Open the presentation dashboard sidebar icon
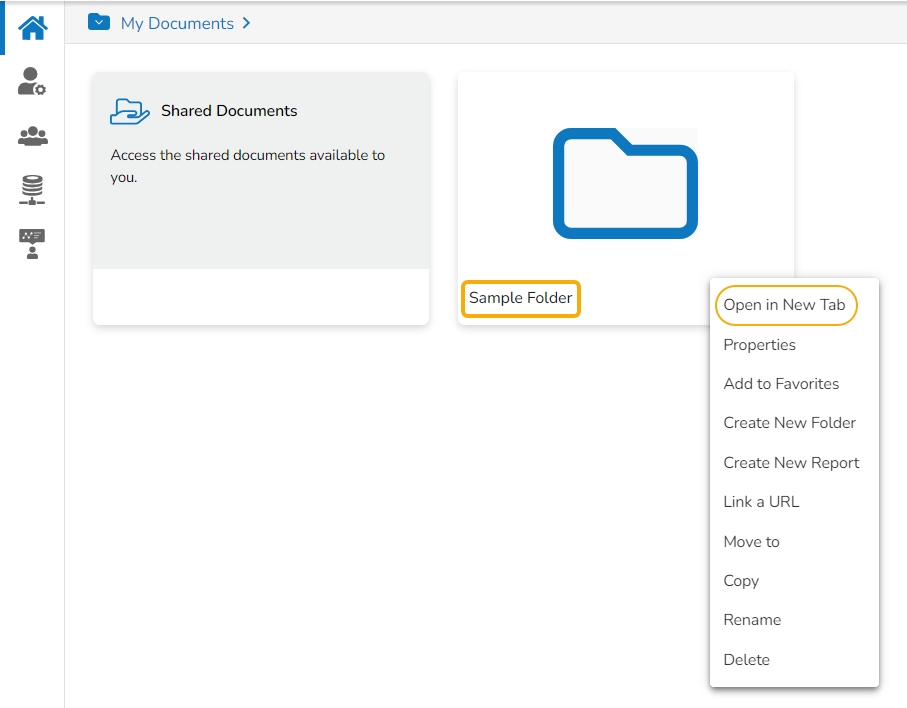Viewport: 907px width, 708px height. pyautogui.click(x=32, y=244)
